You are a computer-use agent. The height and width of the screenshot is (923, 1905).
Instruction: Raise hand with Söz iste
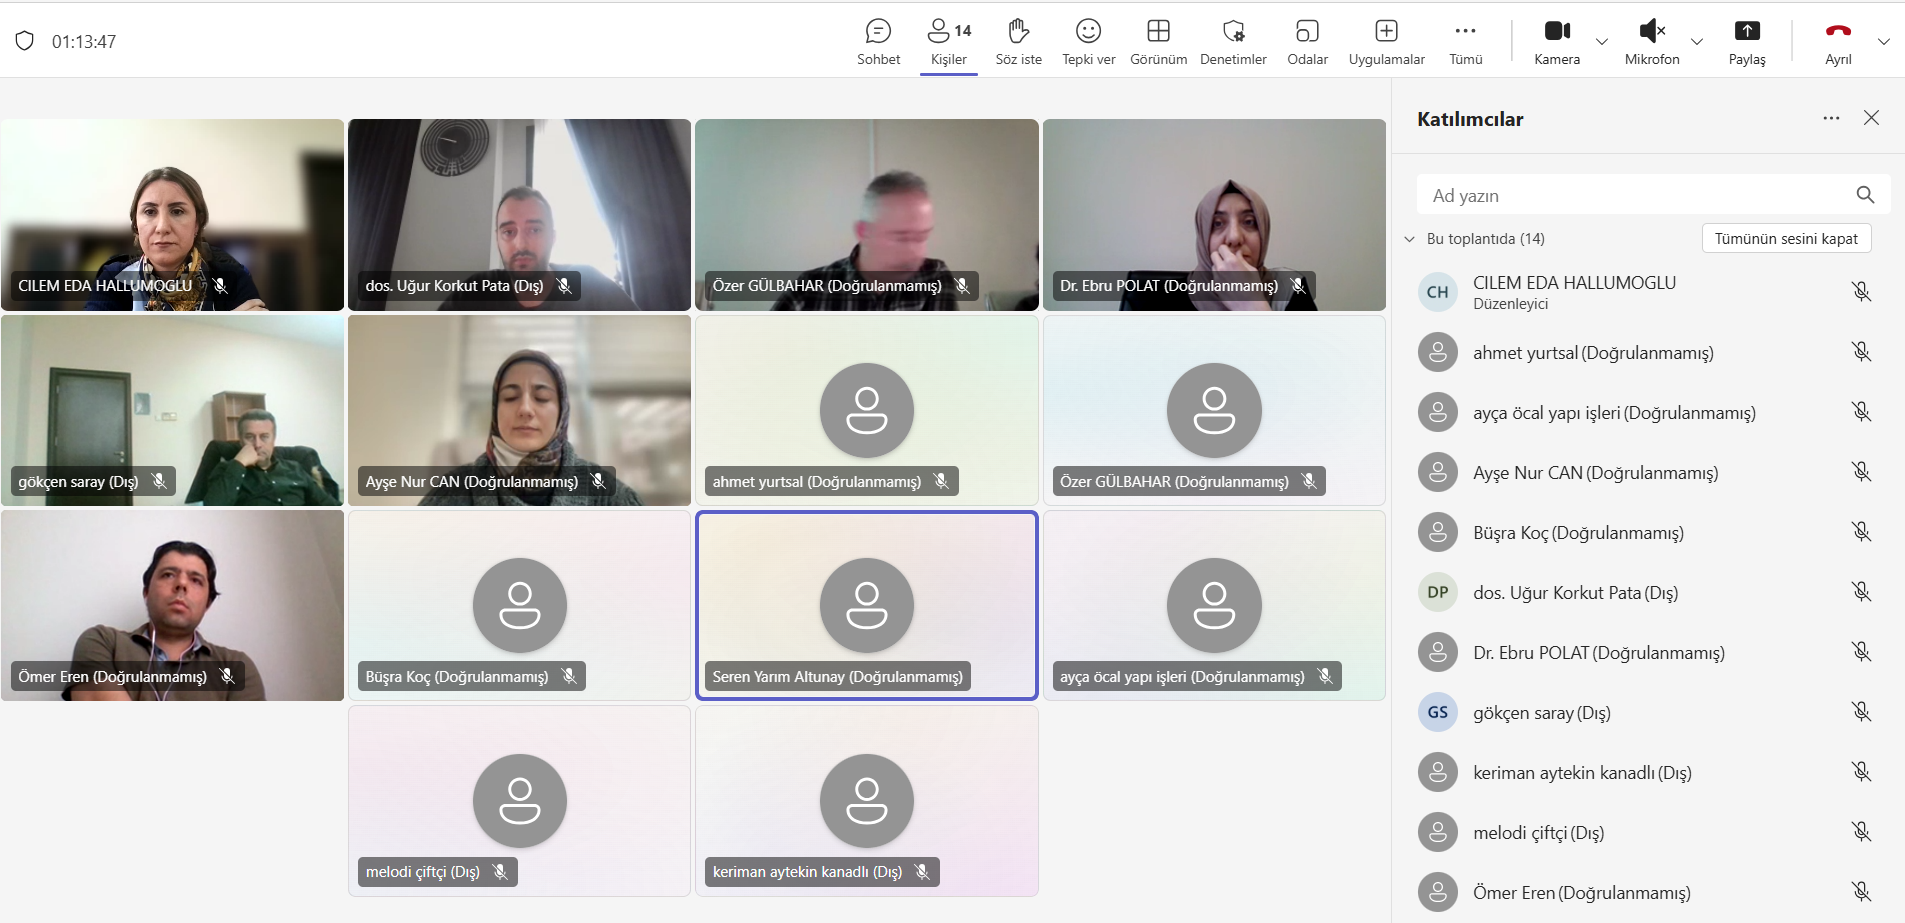[x=1018, y=42]
